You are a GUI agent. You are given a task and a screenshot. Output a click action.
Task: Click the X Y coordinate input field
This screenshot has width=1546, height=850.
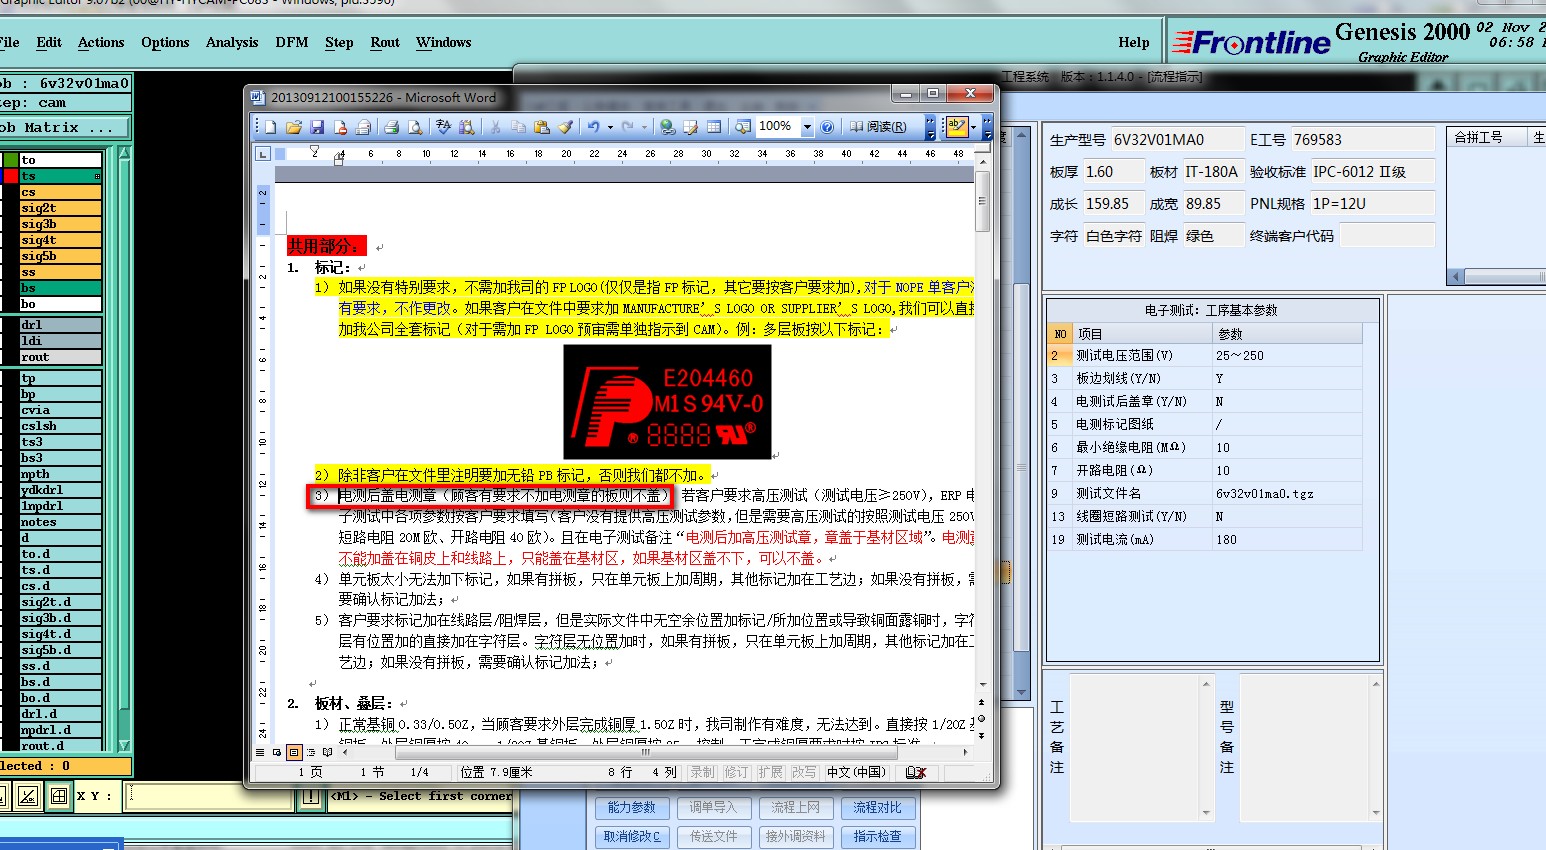point(209,797)
